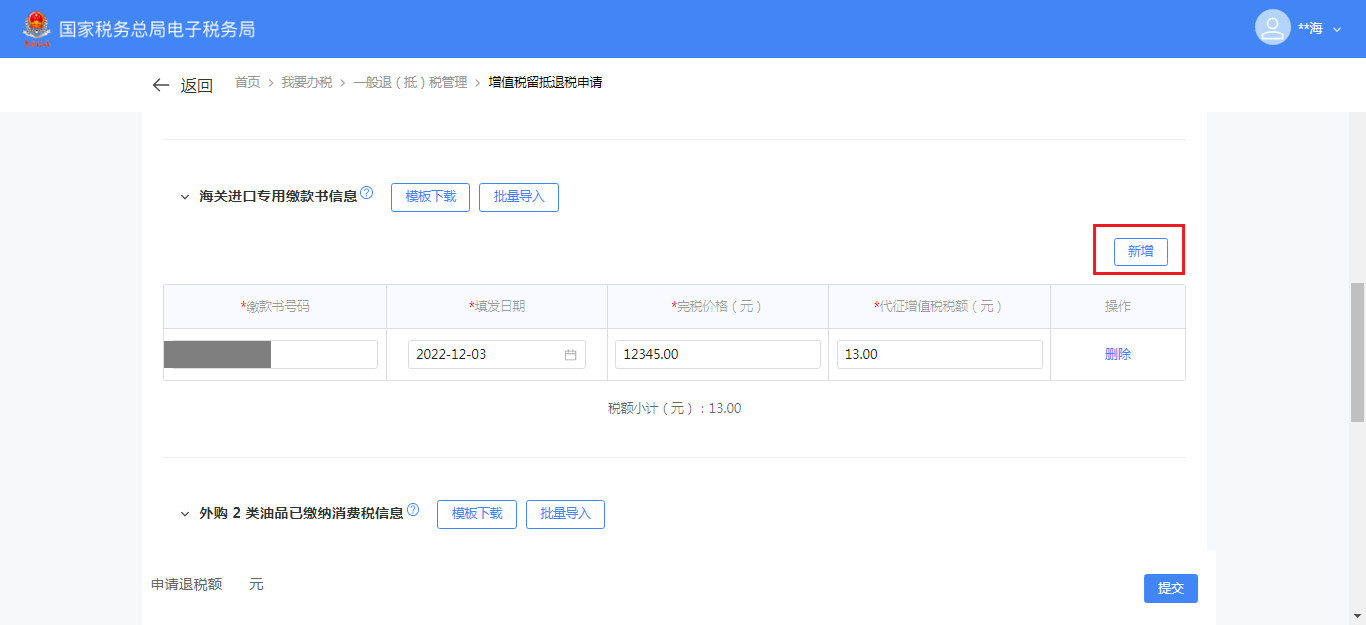Click 模板下载 for customs payment section
This screenshot has height=625, width=1366.
(430, 197)
